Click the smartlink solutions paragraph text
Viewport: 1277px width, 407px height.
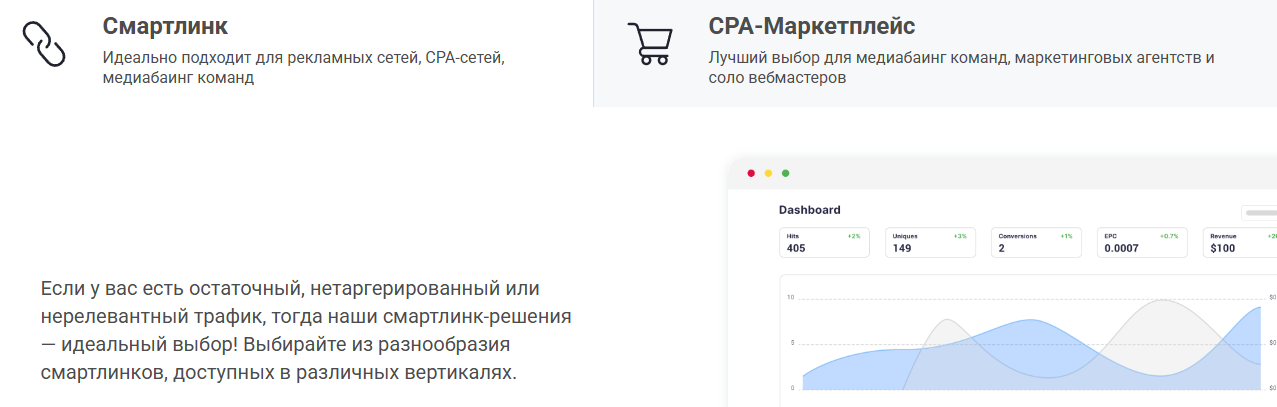coord(305,330)
